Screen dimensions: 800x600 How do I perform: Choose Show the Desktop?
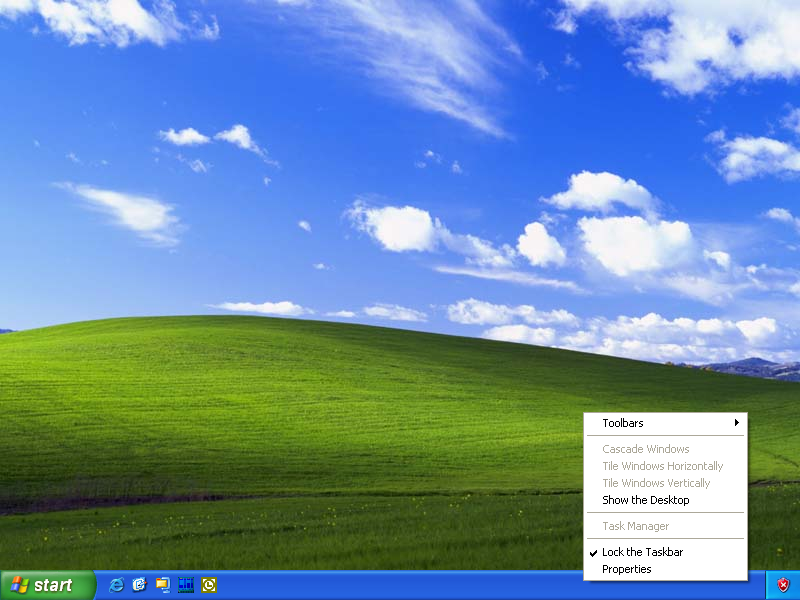[x=665, y=500]
